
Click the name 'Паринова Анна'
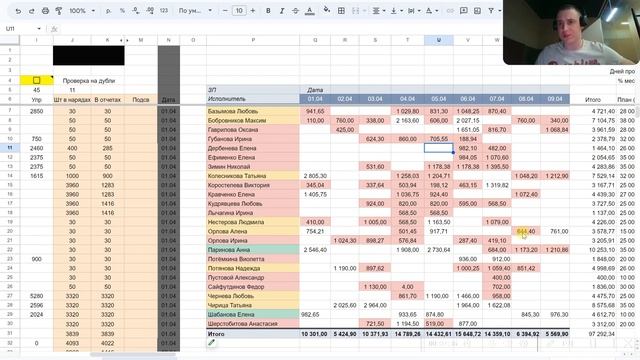229,250
